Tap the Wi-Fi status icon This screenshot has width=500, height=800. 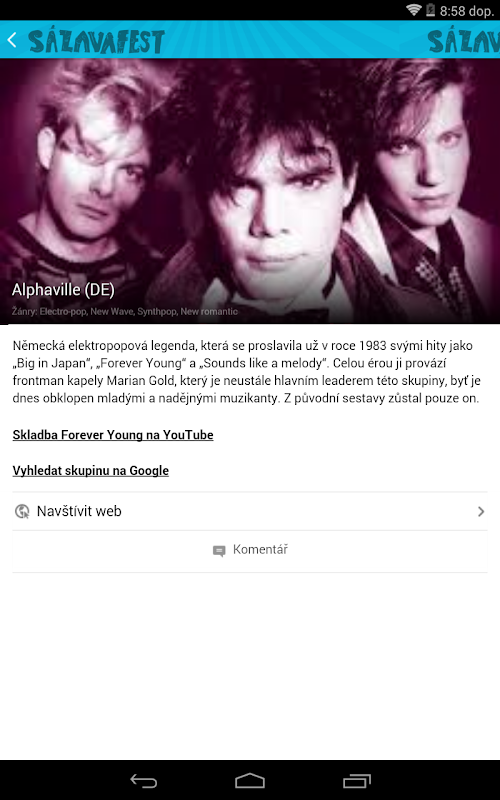pos(414,10)
